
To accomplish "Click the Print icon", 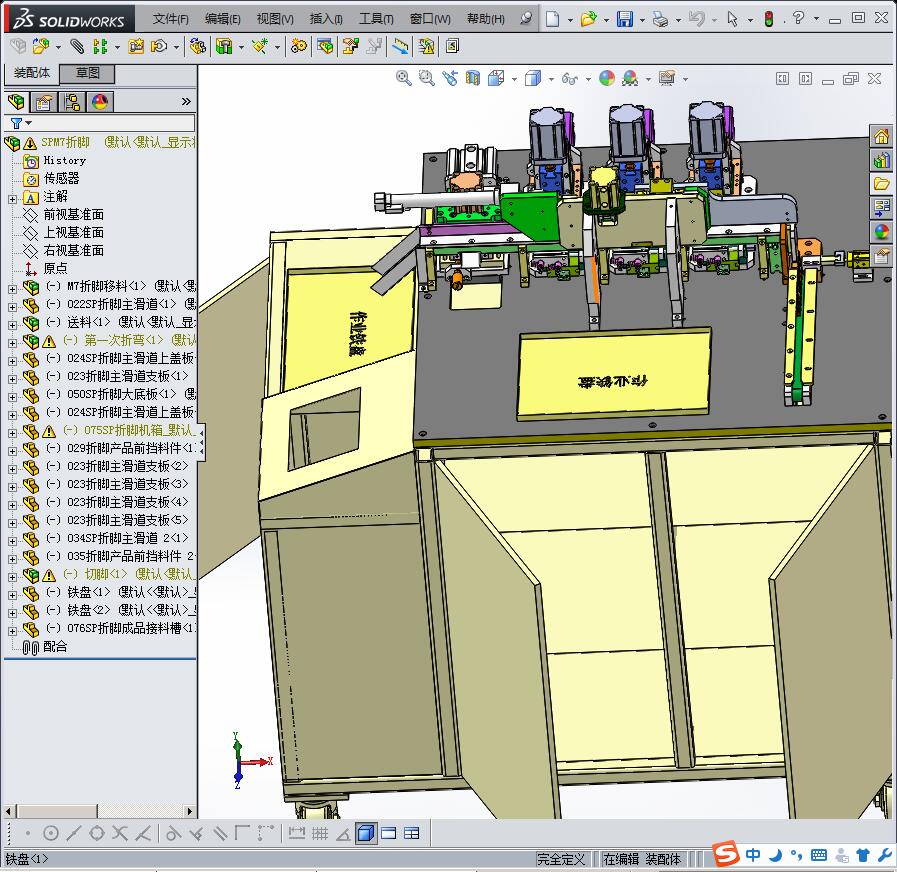I will 660,19.
